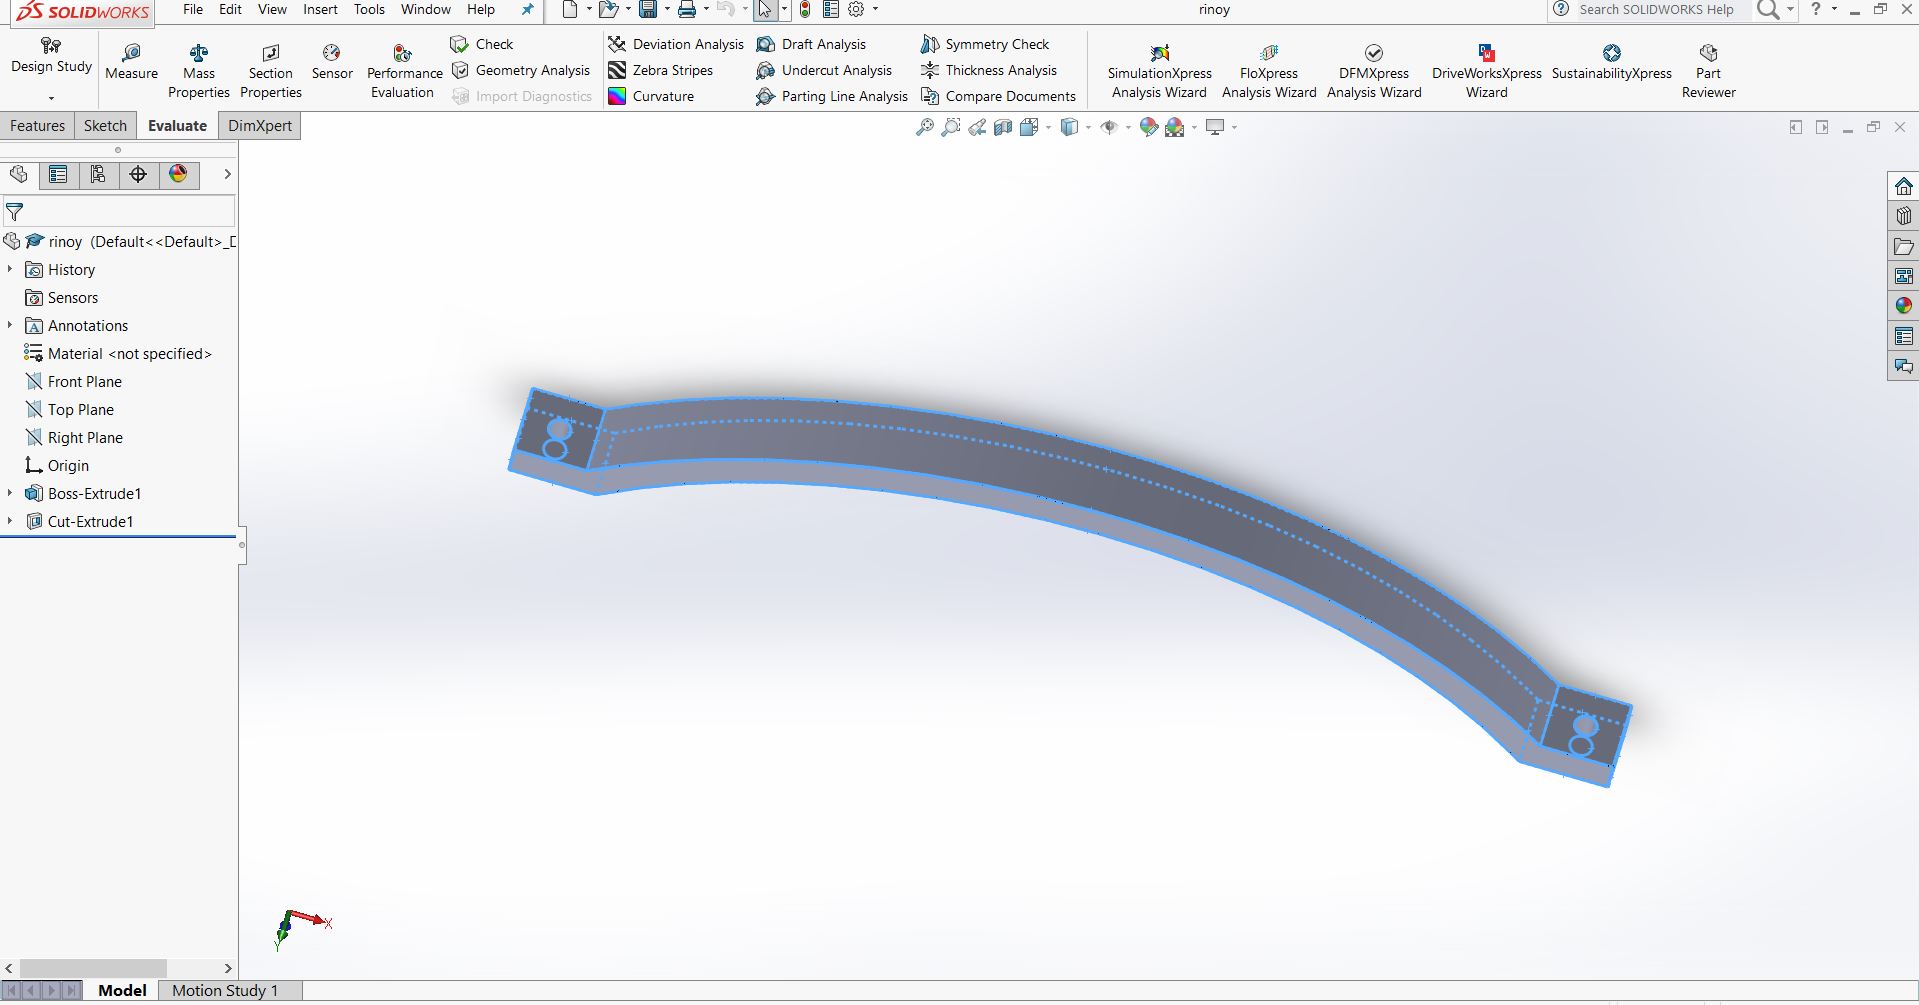
Task: Run Thickness Analysis
Action: point(989,70)
